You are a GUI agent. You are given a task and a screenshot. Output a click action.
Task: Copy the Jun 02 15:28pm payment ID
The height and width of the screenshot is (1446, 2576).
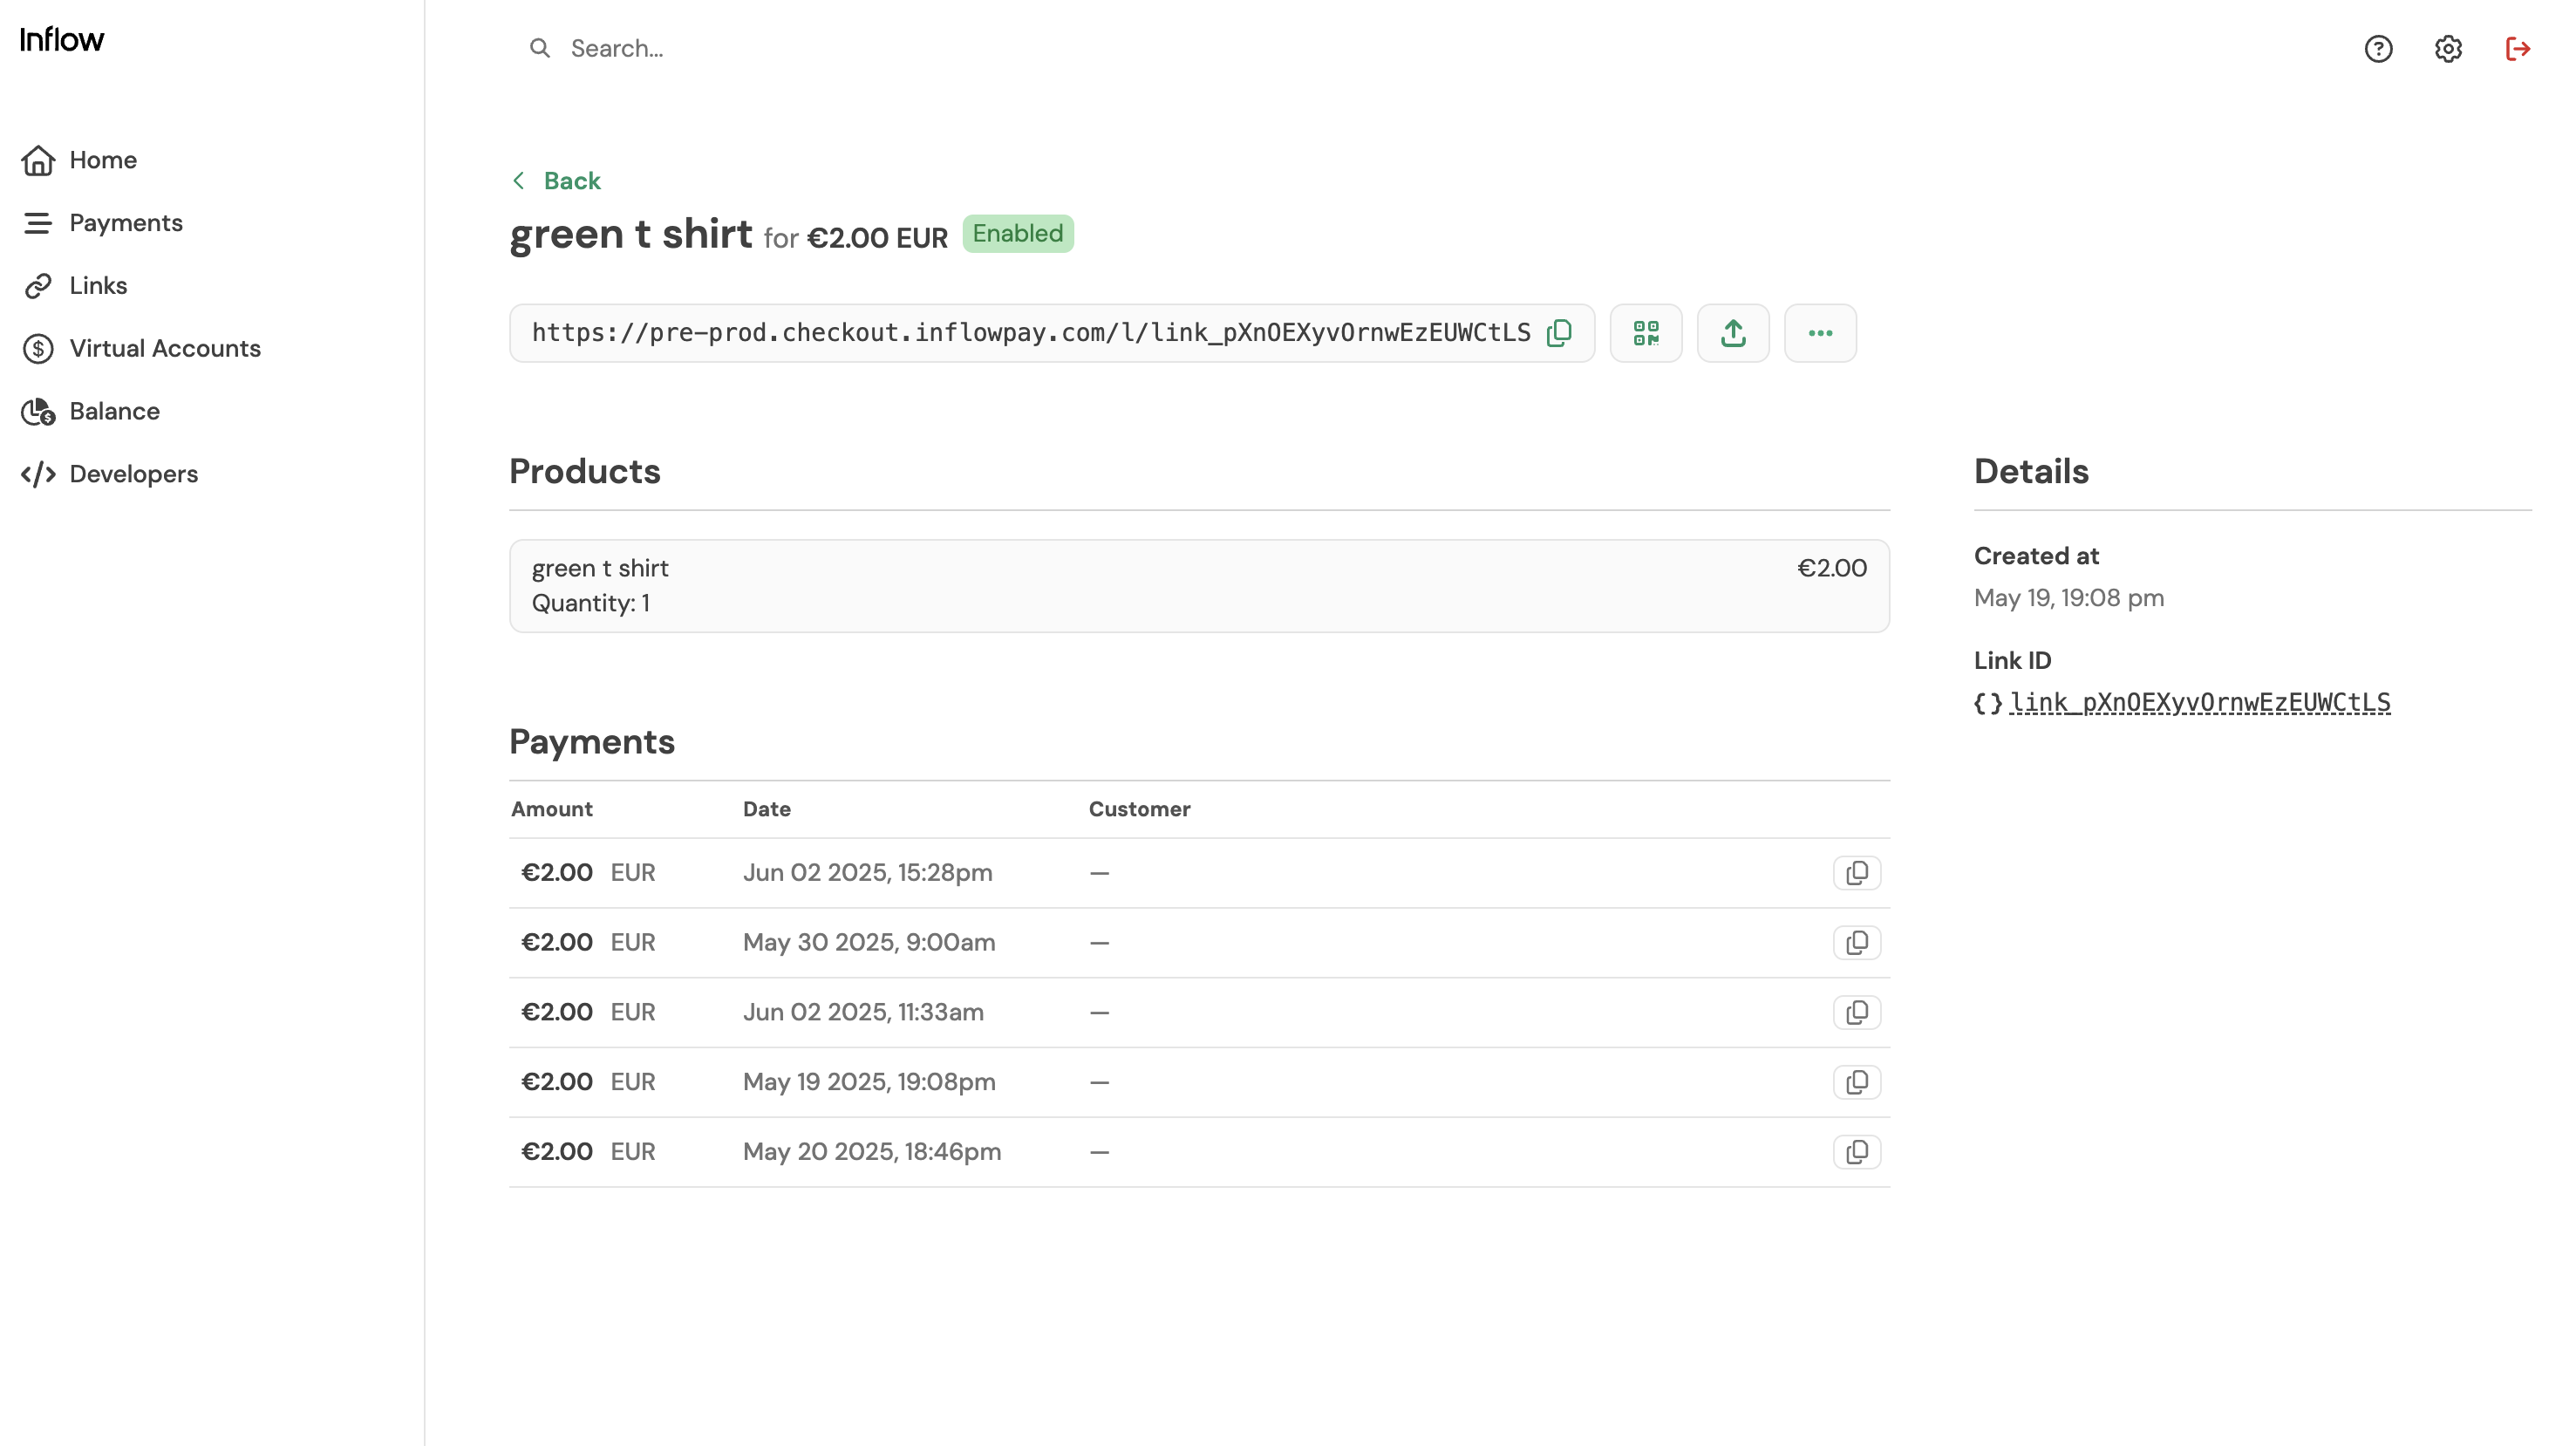(x=1856, y=873)
